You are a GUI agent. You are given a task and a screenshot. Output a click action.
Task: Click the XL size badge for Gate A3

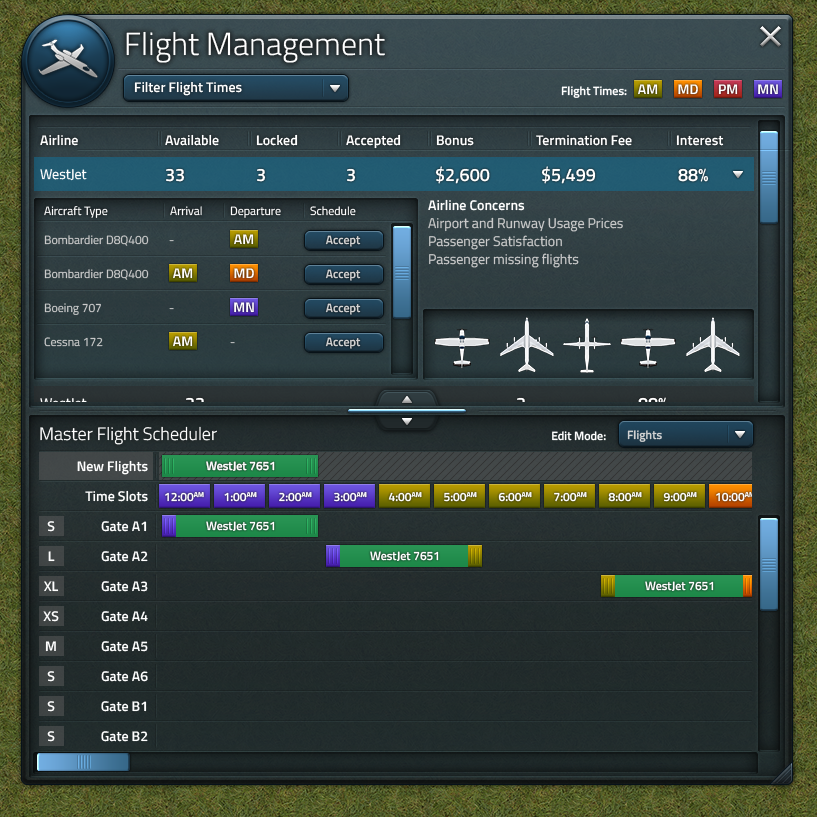click(x=51, y=586)
